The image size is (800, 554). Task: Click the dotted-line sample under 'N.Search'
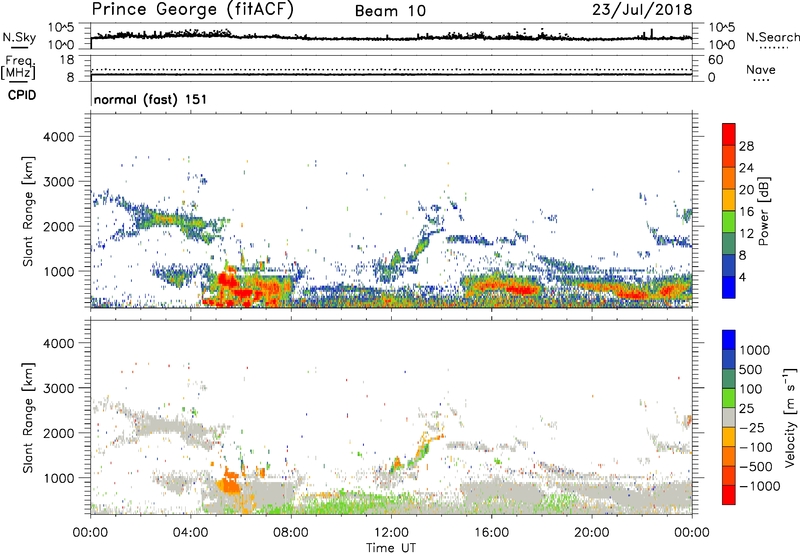point(773,47)
